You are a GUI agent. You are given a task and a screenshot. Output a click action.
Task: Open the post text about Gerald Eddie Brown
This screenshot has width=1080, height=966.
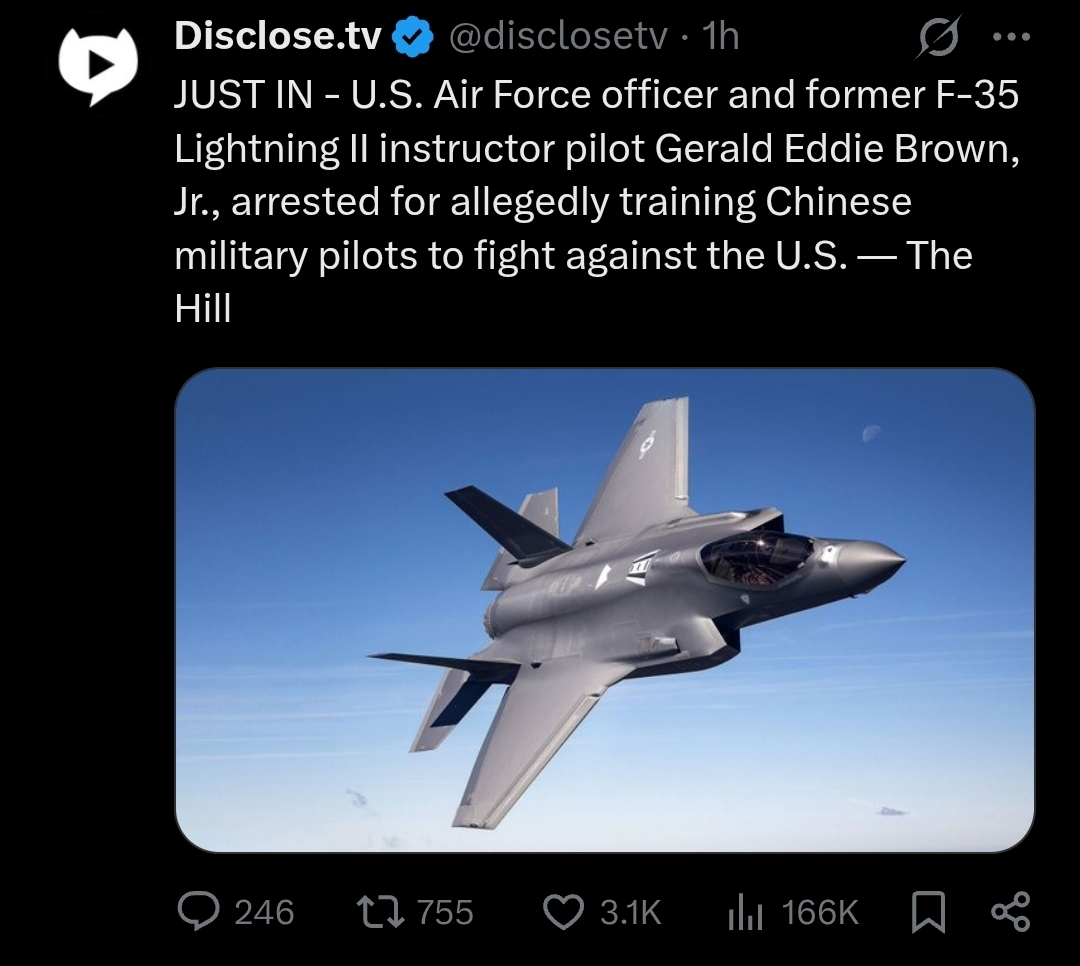pyautogui.click(x=596, y=201)
